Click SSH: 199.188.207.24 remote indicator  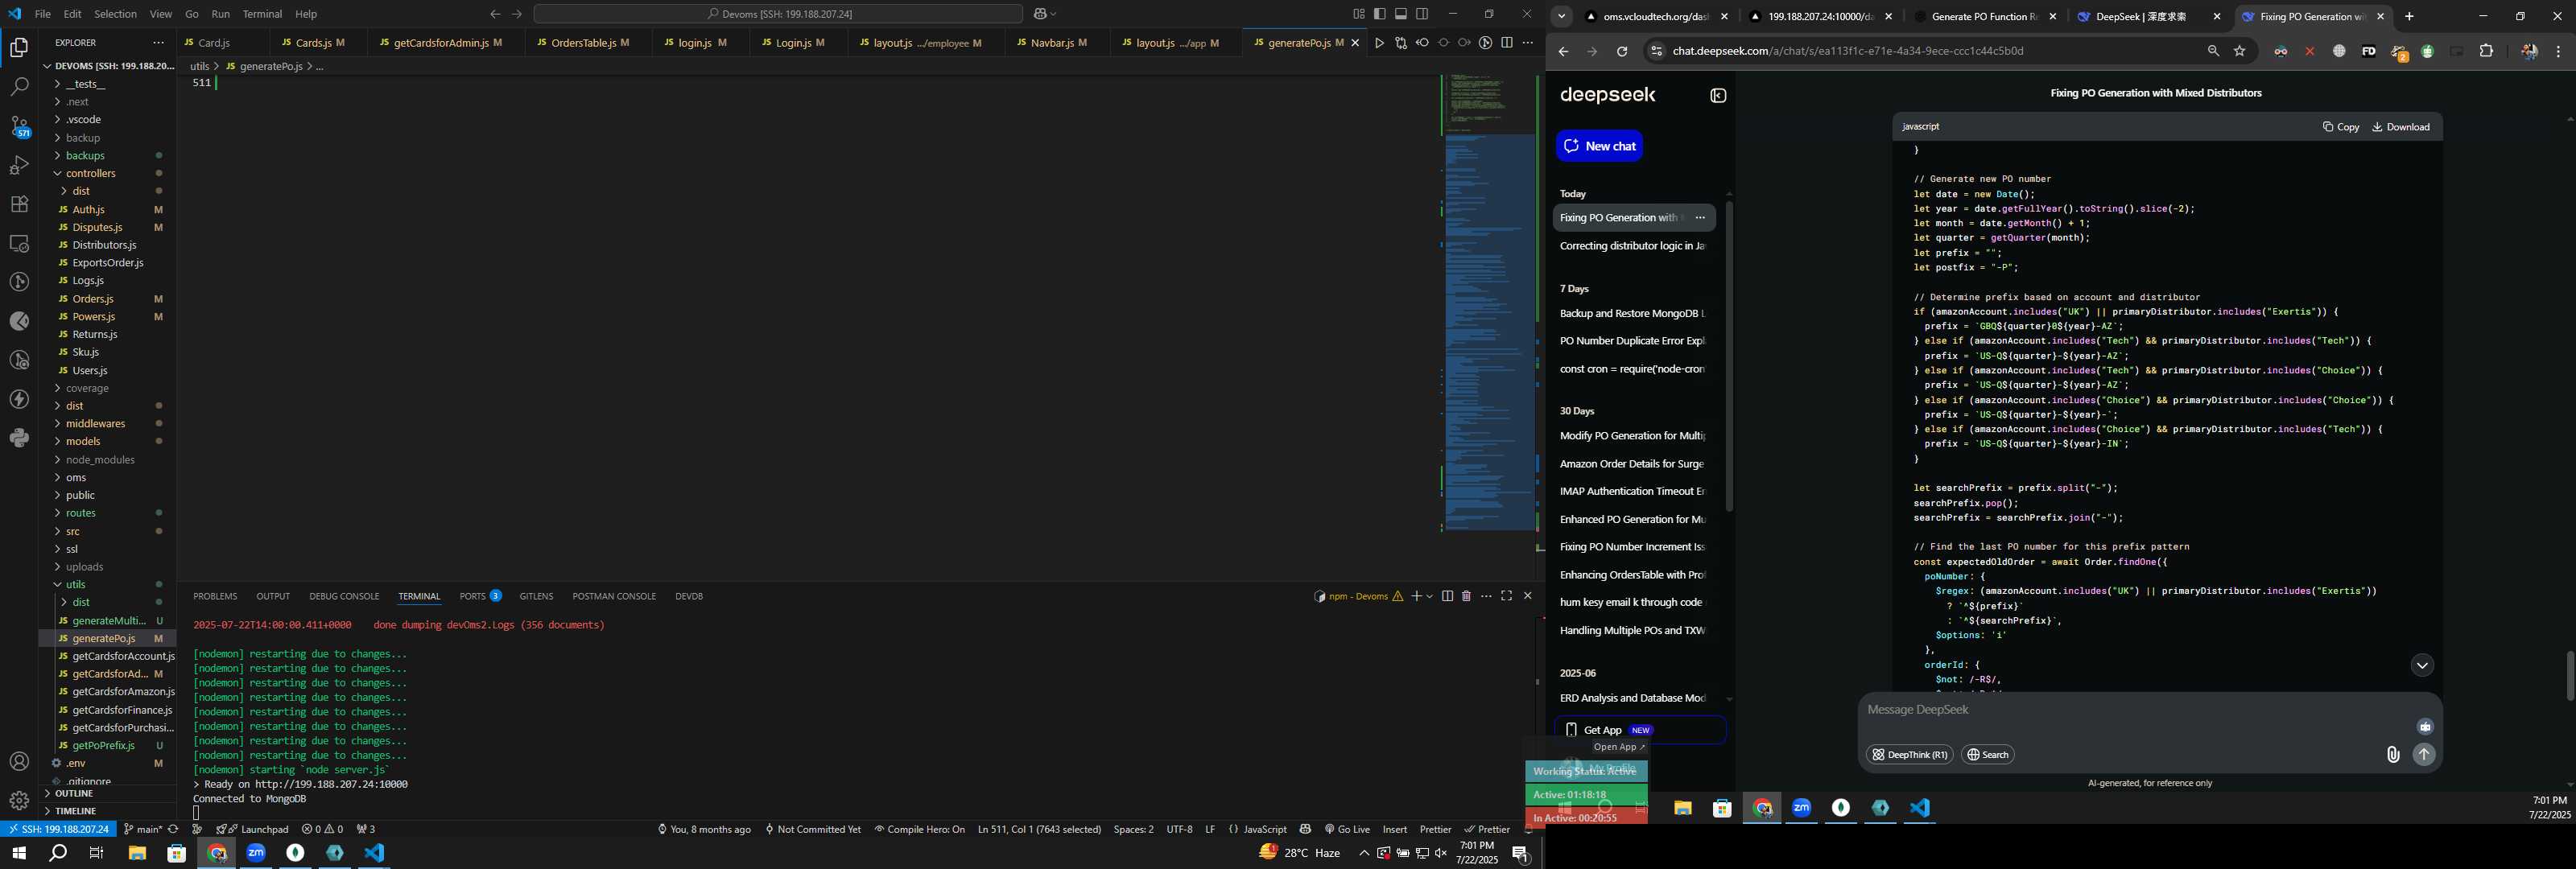57,829
